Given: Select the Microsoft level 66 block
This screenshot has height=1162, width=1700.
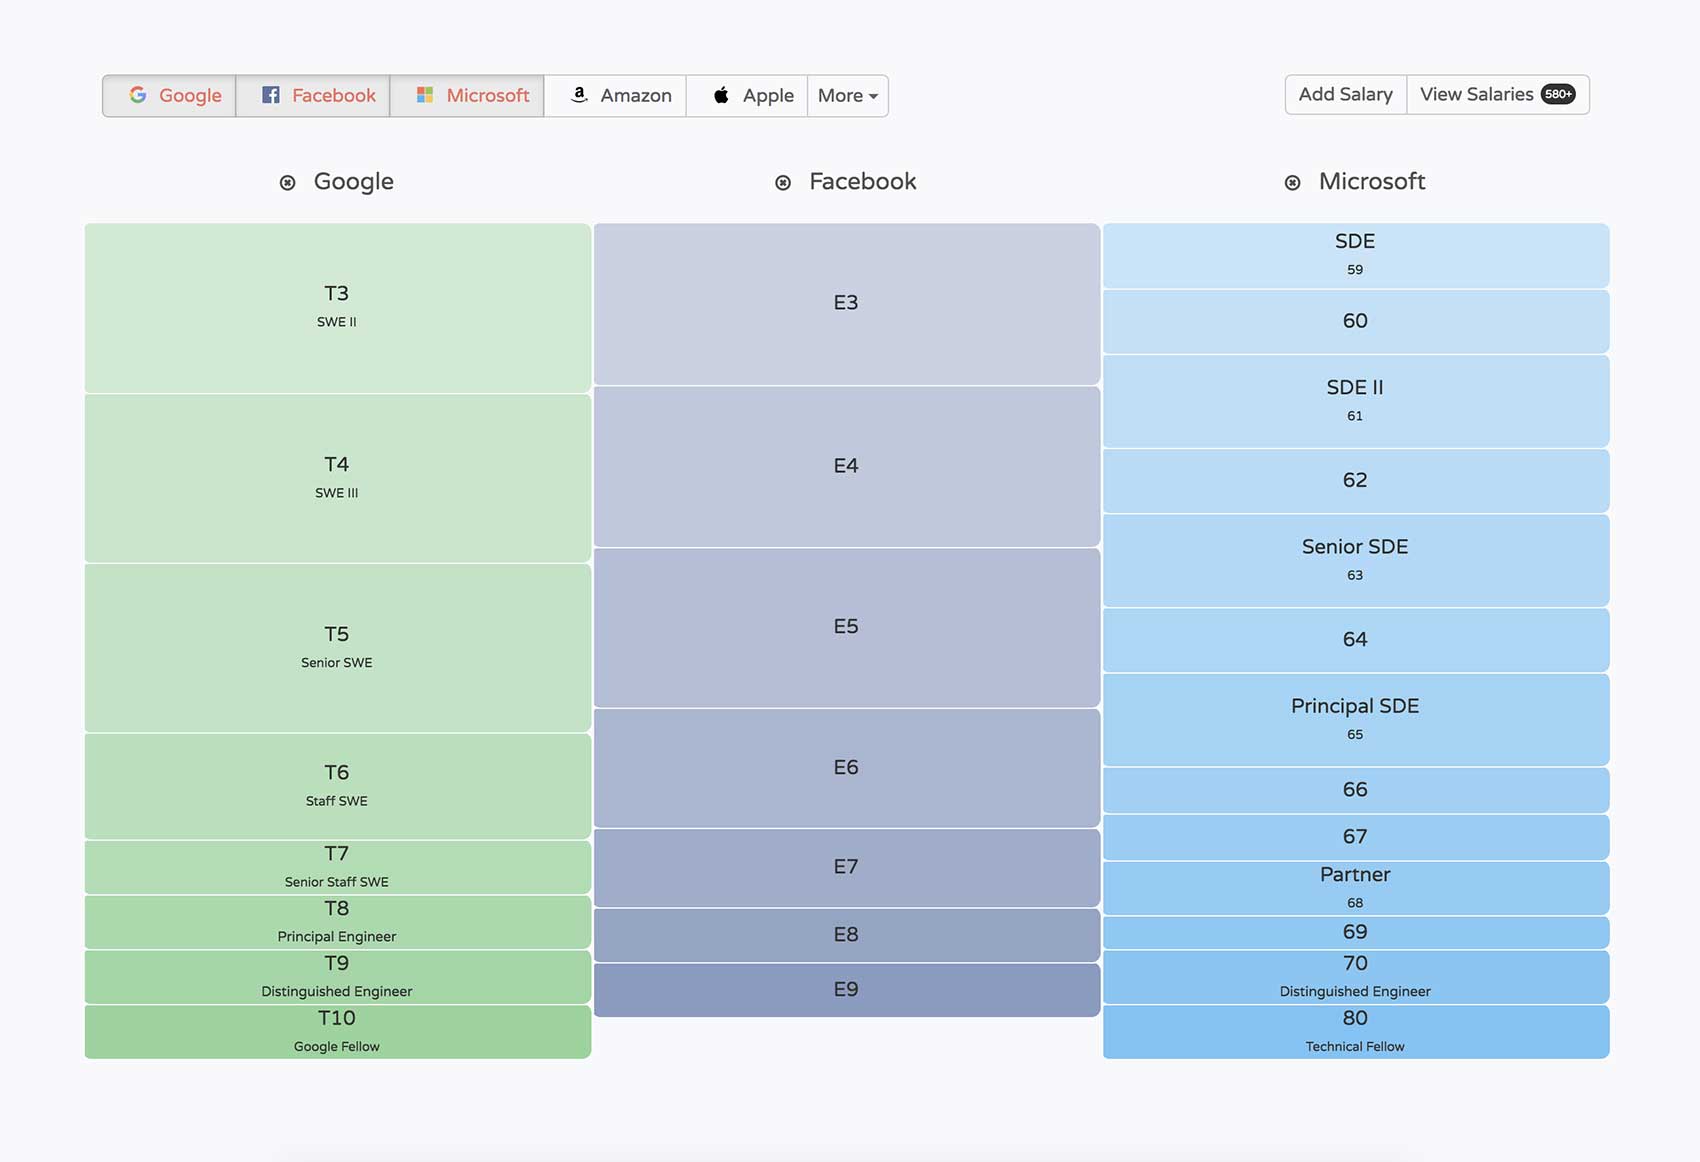Looking at the screenshot, I should click(x=1356, y=790).
